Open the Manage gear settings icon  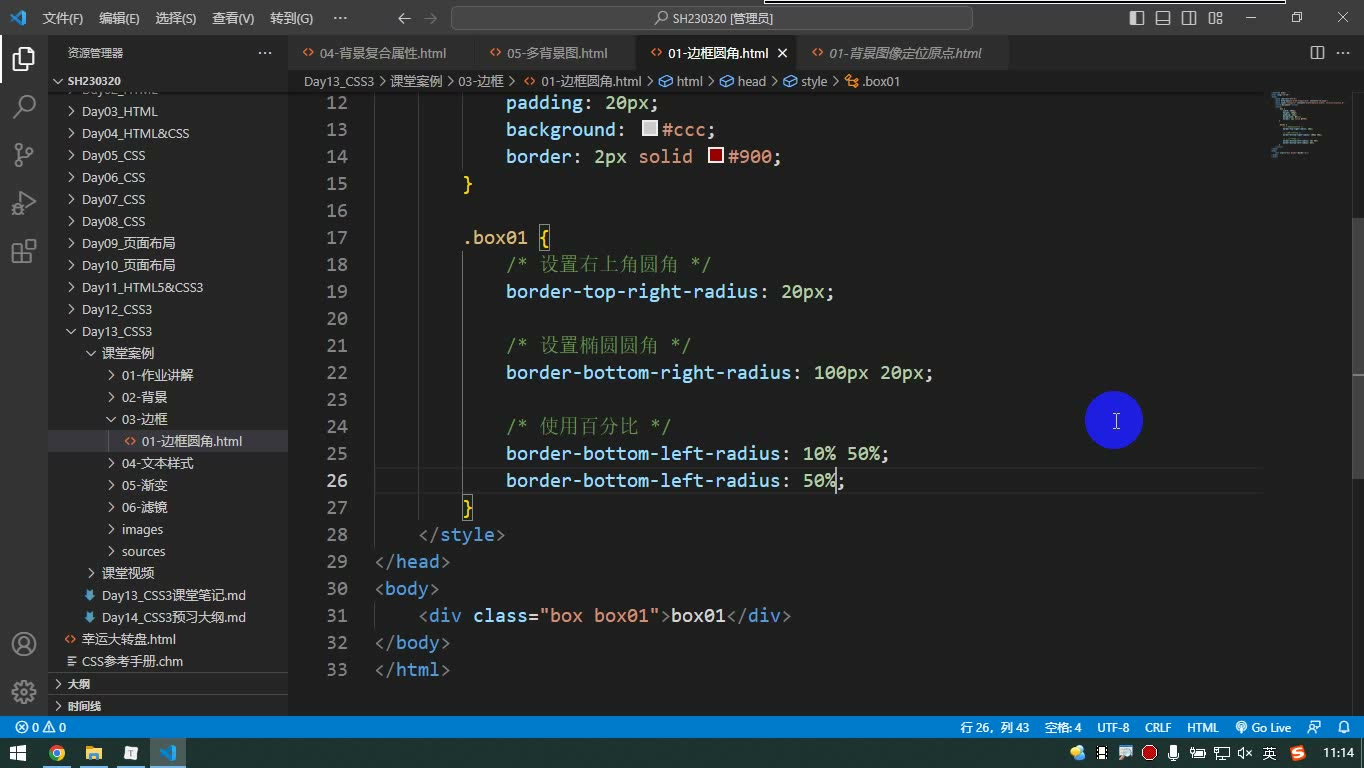[24, 691]
